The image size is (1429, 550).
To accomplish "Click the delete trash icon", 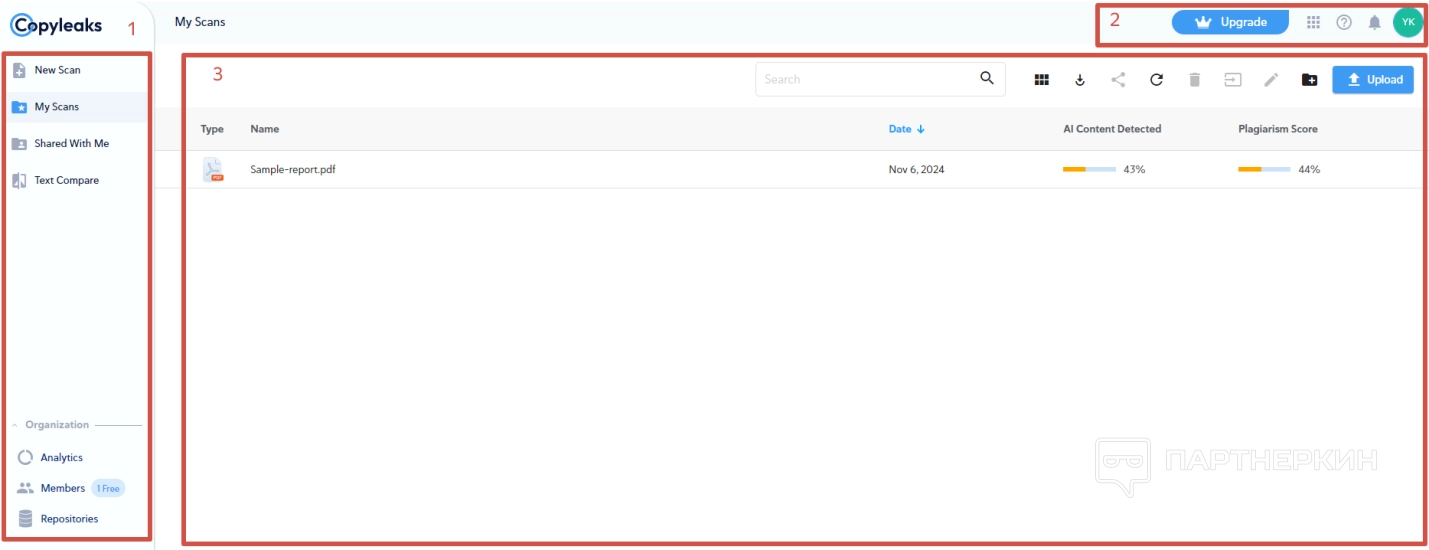I will 1194,80.
